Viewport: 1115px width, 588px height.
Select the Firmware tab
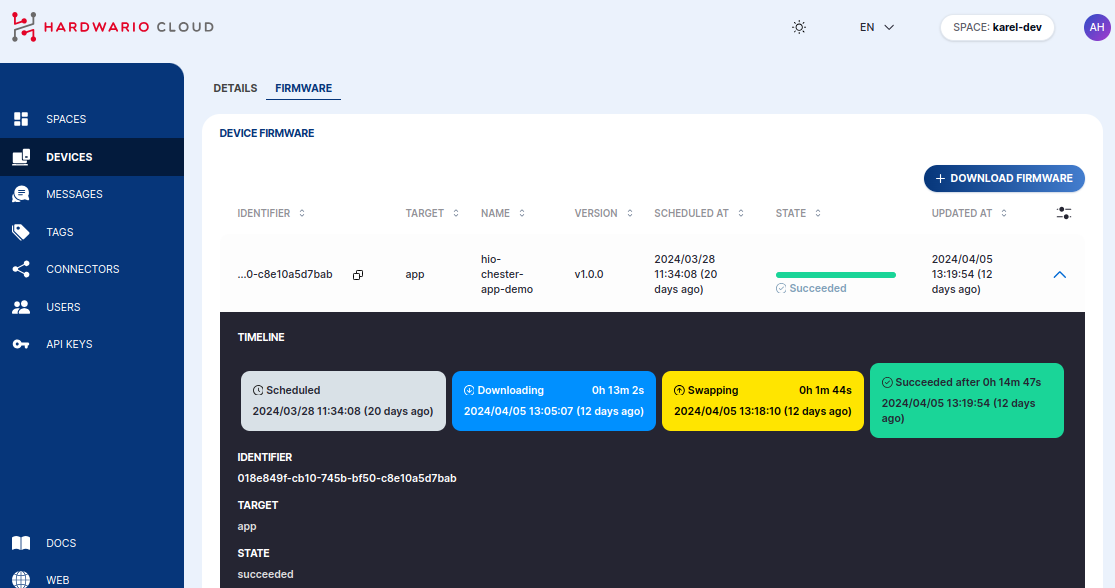pyautogui.click(x=303, y=88)
